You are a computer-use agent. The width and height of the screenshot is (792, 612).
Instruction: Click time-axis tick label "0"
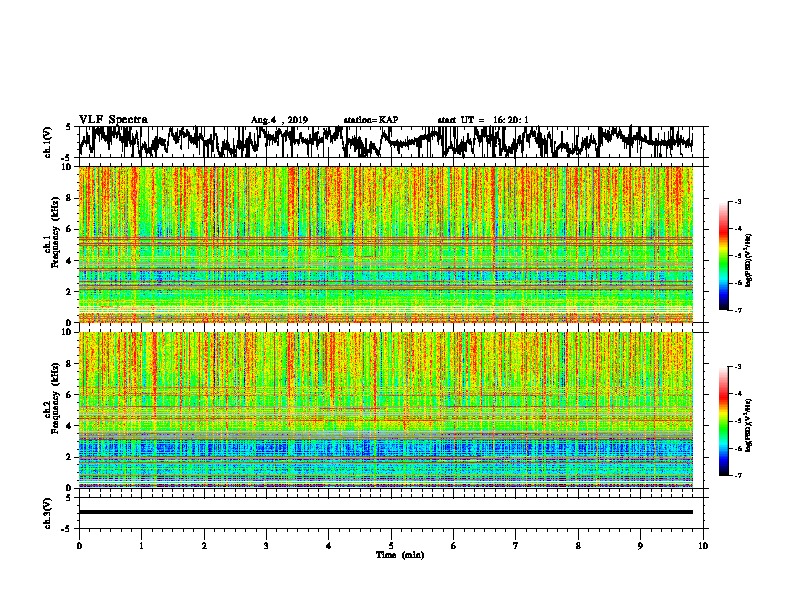pyautogui.click(x=79, y=546)
